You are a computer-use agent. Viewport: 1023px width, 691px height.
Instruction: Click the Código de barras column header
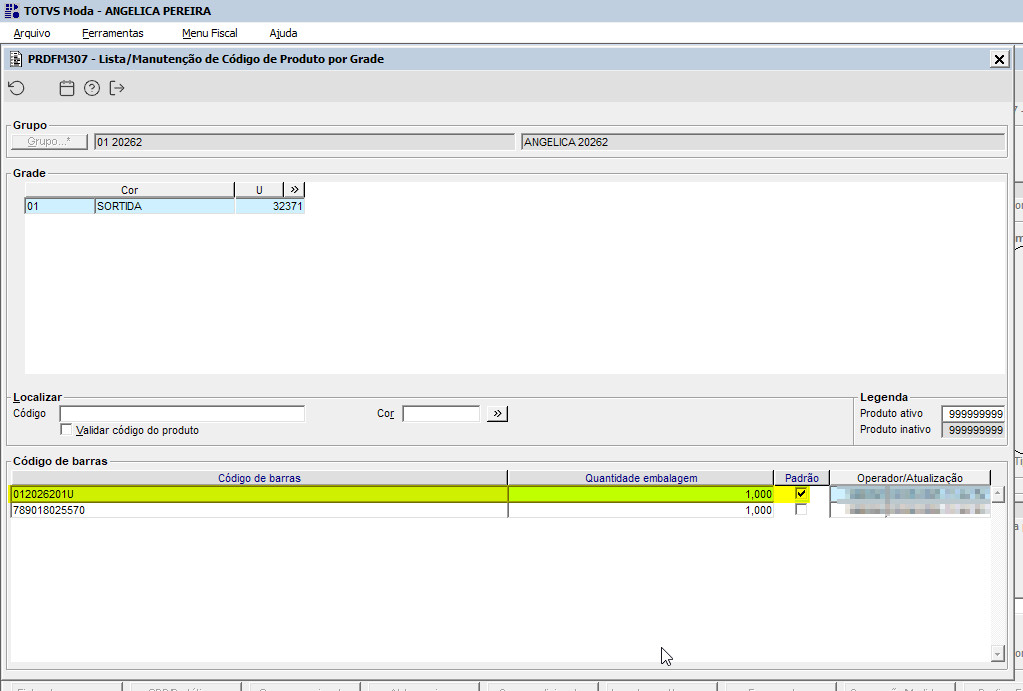(x=259, y=478)
